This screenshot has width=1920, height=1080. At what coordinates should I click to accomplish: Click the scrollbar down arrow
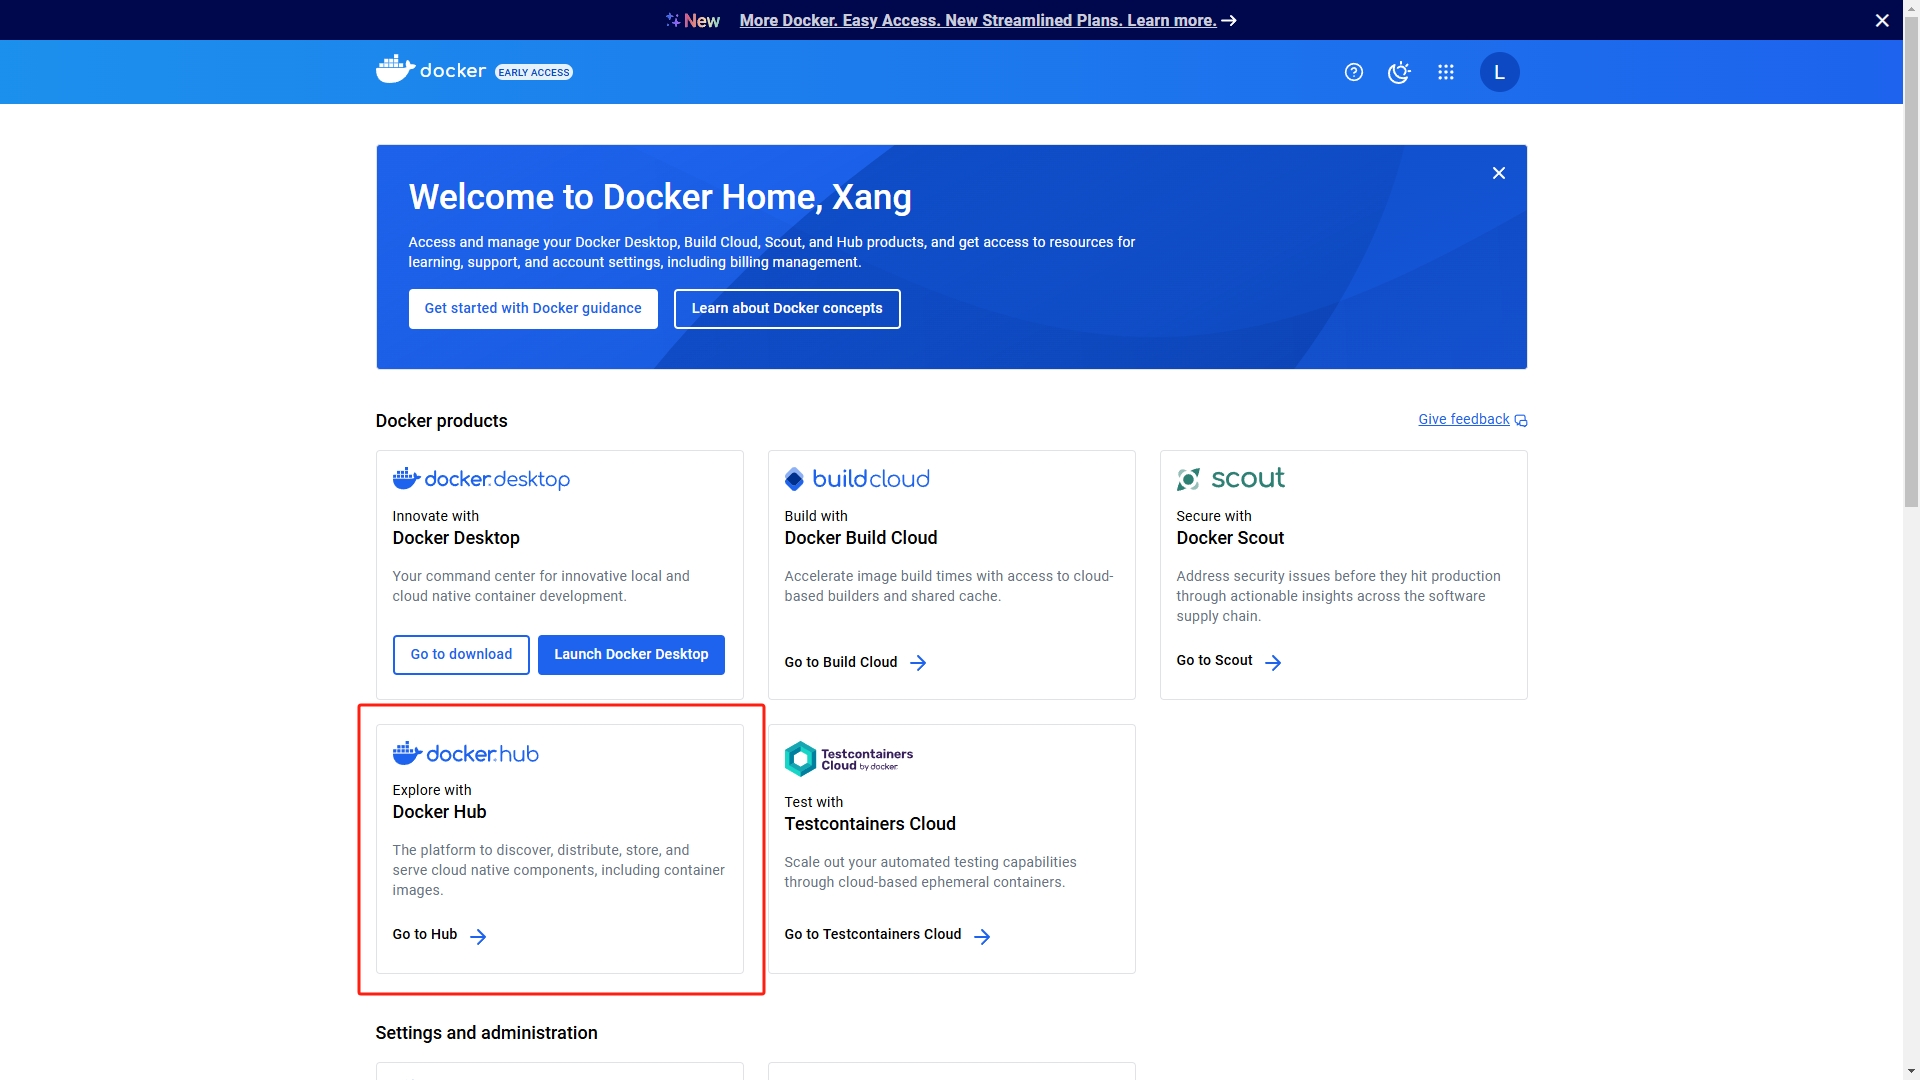1911,1071
